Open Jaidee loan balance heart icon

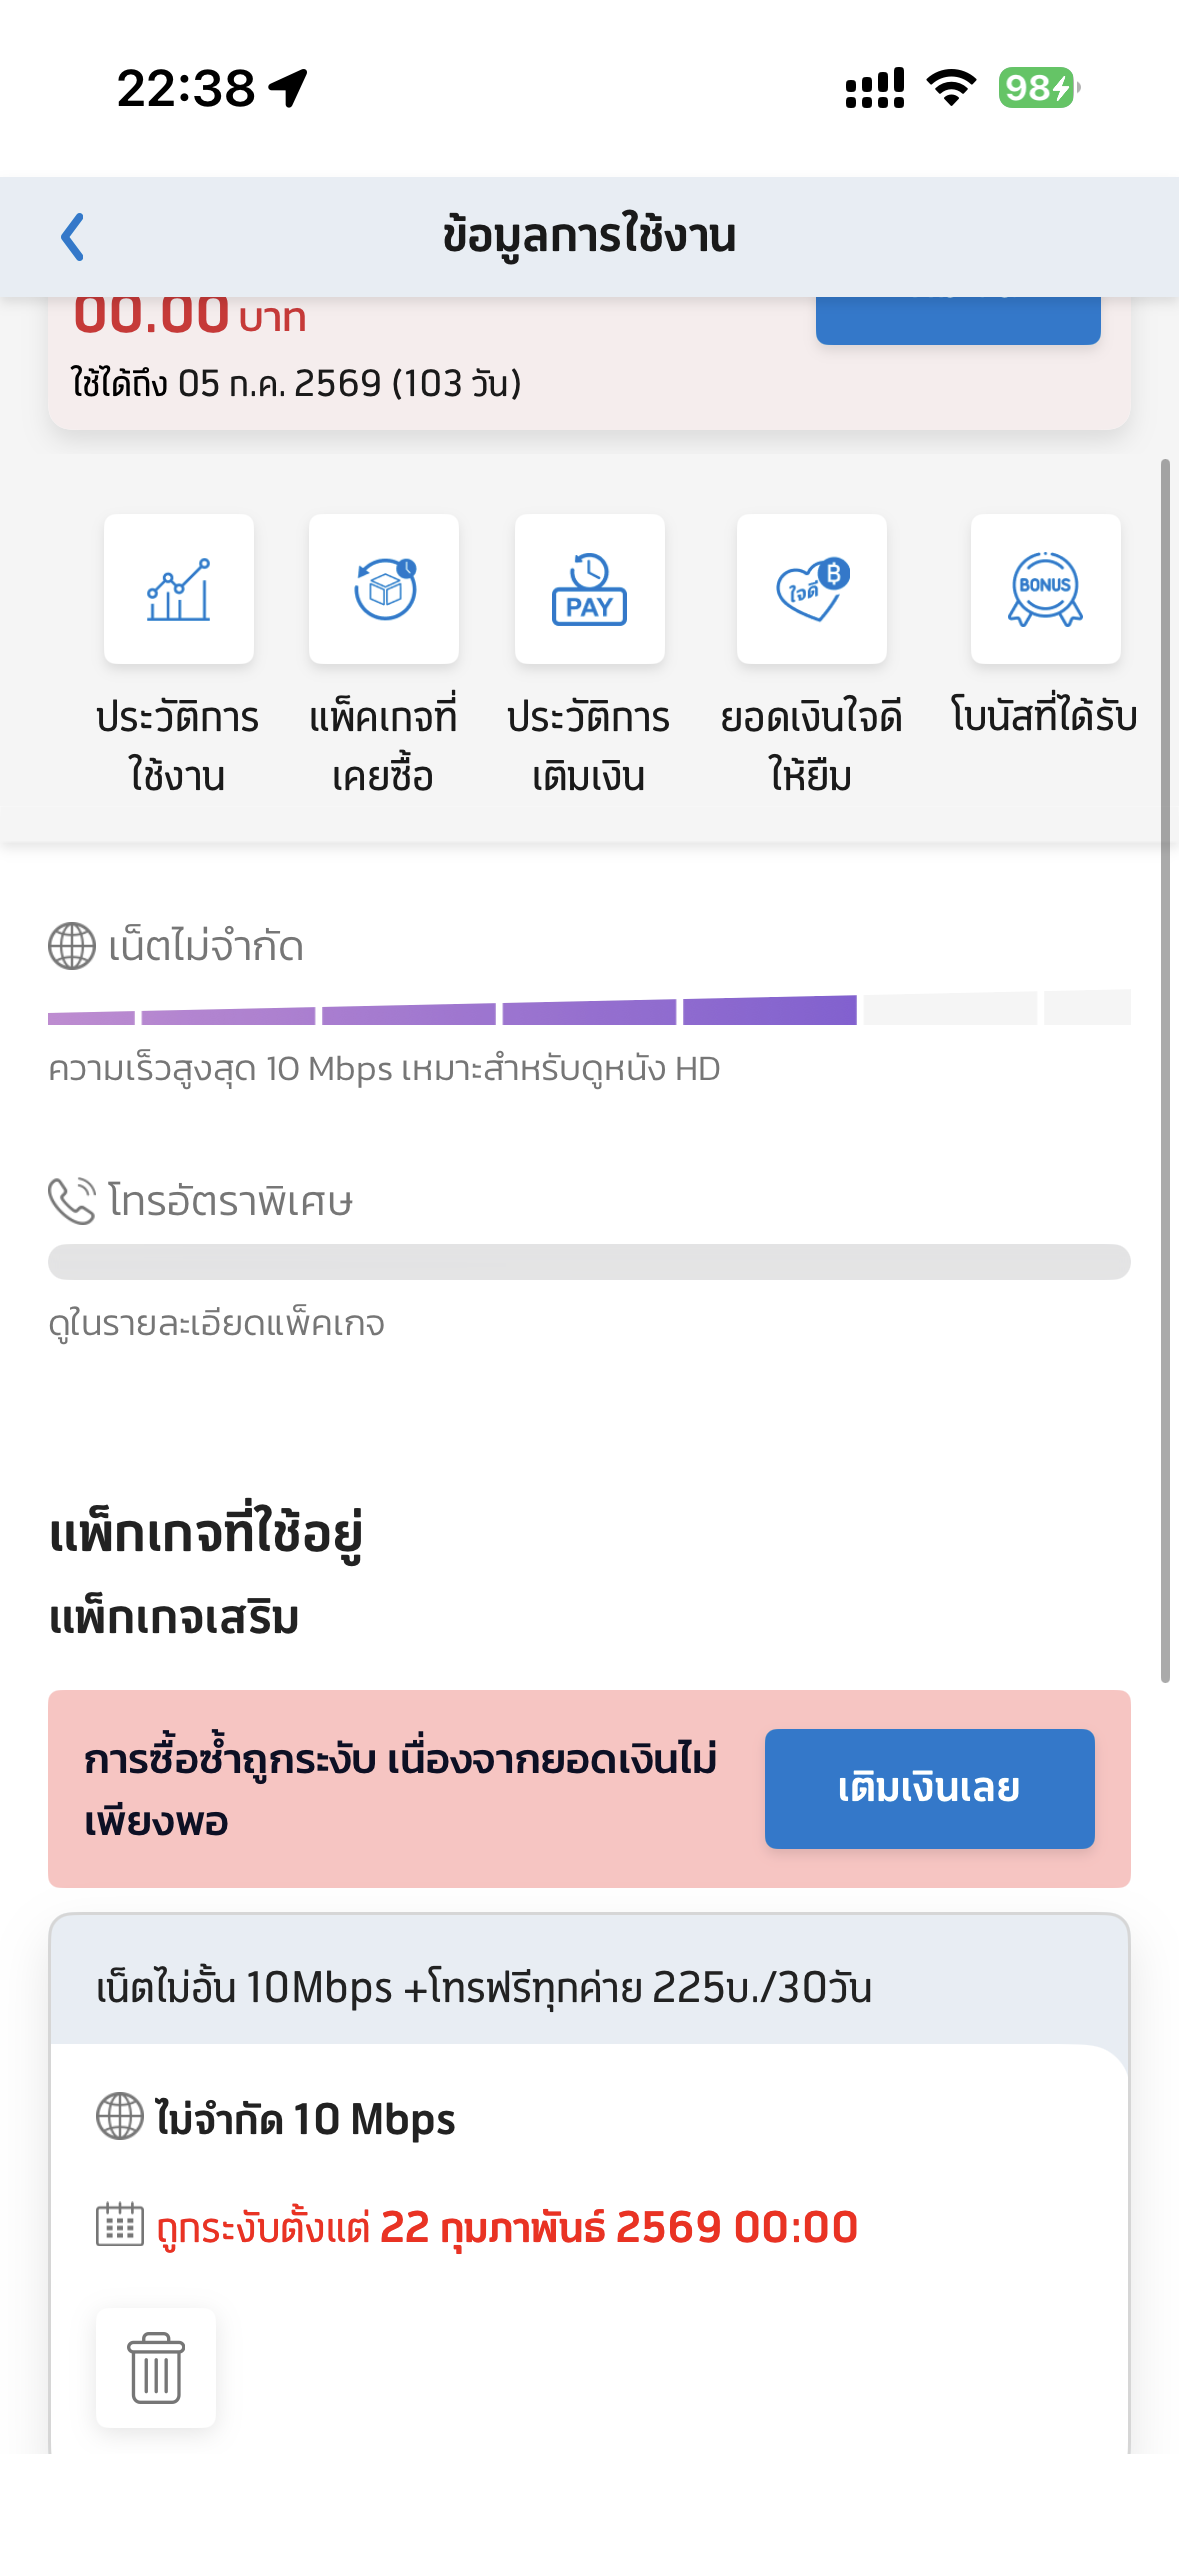pos(812,589)
